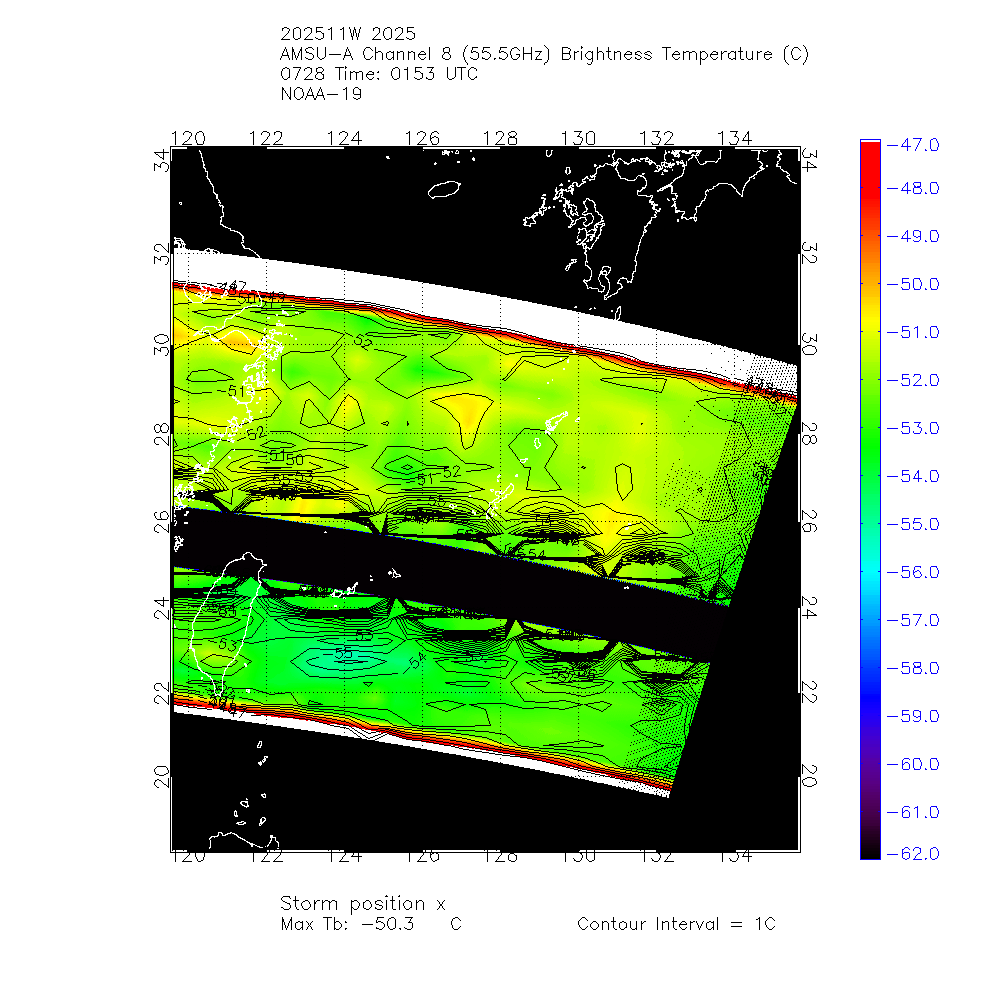Click the -56.0 colorbar label
Image resolution: width=1000 pixels, height=1000 pixels.
(913, 572)
